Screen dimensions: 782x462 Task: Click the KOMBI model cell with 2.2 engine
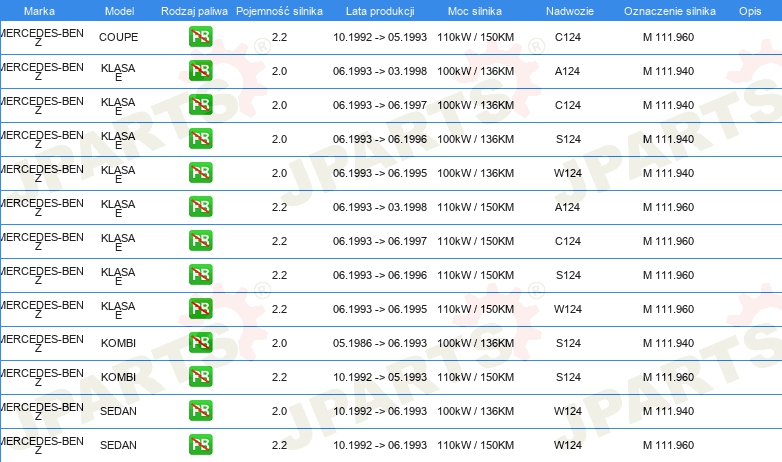coord(118,377)
